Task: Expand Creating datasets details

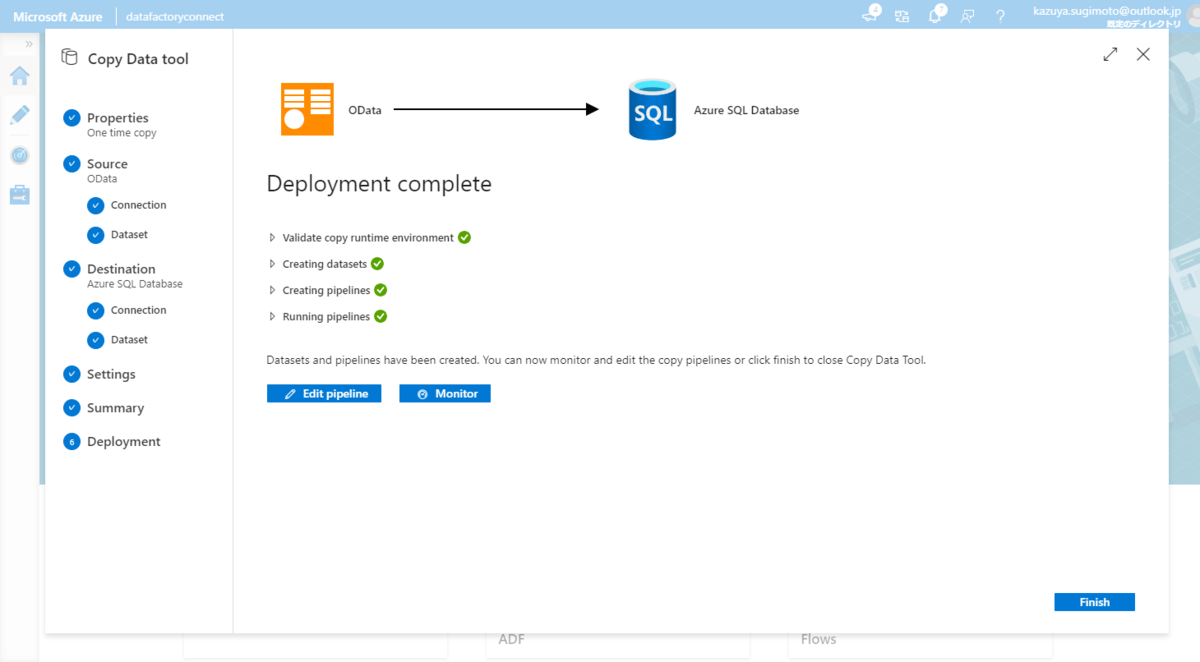Action: click(x=272, y=264)
